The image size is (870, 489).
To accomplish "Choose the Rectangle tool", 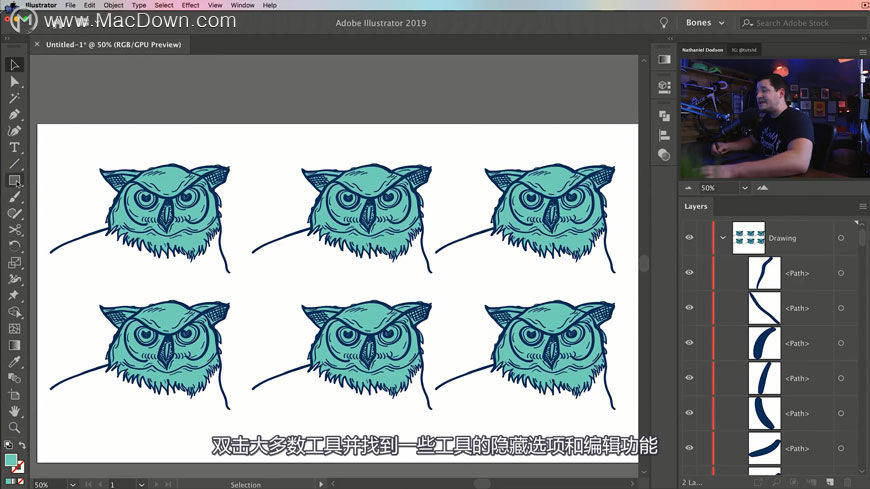I will (x=14, y=180).
